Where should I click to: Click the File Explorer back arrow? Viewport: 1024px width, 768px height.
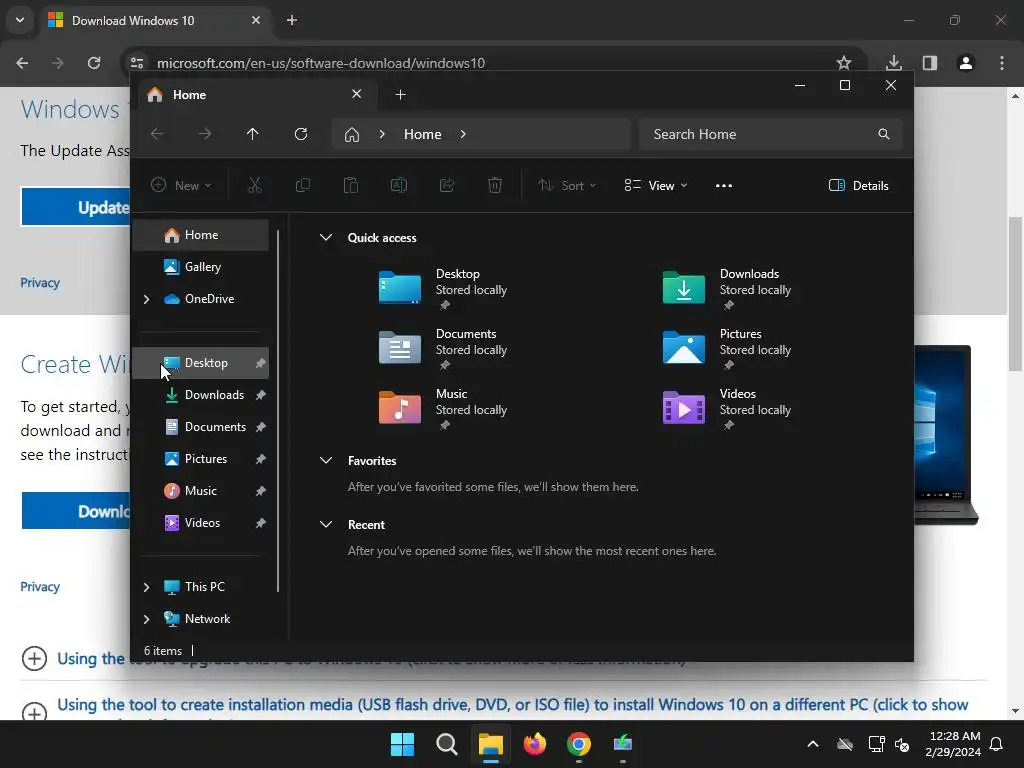coord(157,134)
